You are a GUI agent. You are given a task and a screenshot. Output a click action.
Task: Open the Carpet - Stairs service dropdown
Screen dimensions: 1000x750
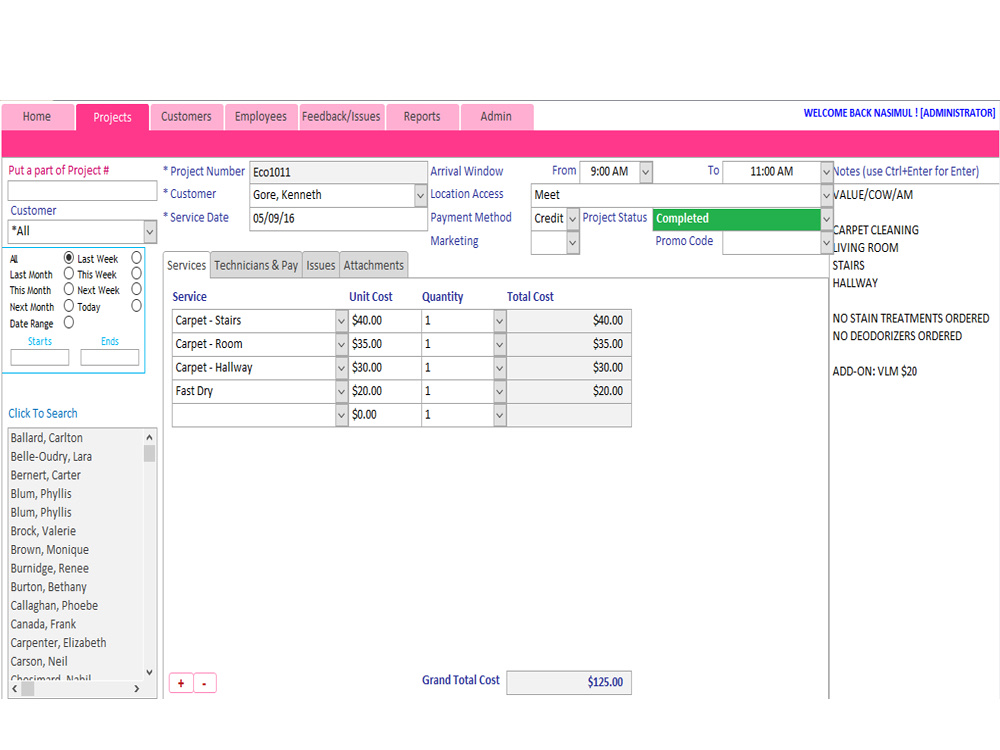coord(342,321)
